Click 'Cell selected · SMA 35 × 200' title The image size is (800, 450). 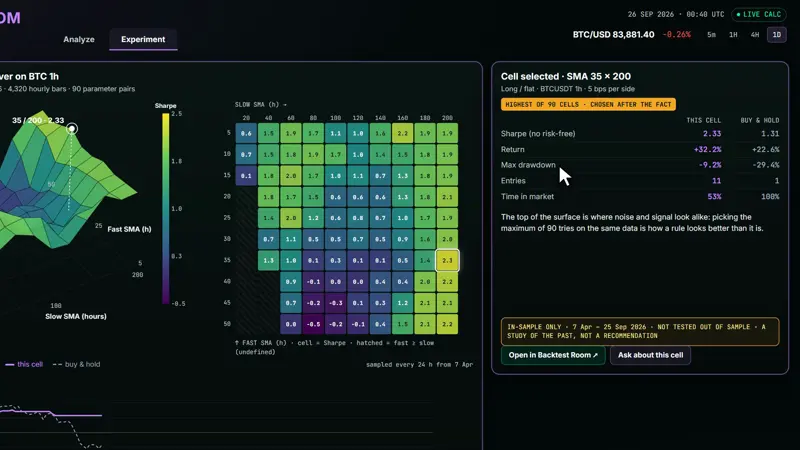click(566, 77)
